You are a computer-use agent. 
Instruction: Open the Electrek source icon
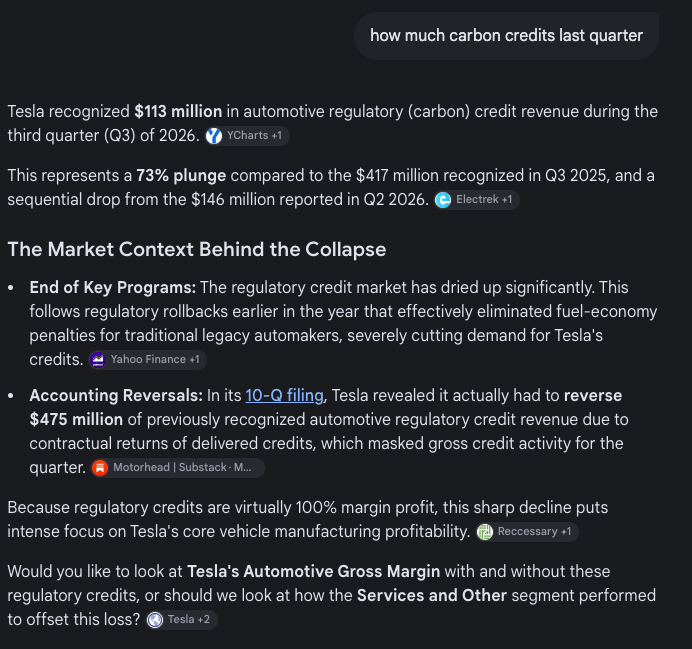[x=443, y=200]
